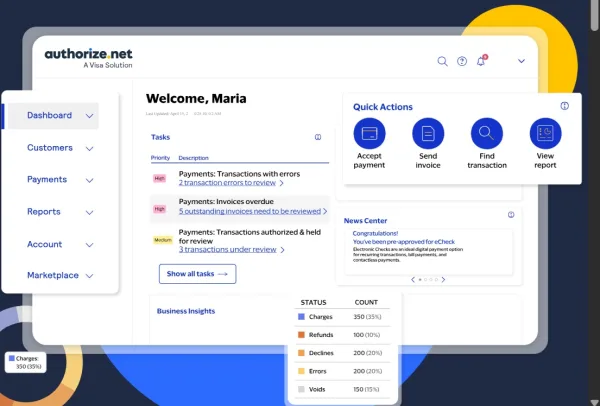This screenshot has width=600, height=406.
Task: Select Marketplace in the sidebar
Action: tap(53, 275)
